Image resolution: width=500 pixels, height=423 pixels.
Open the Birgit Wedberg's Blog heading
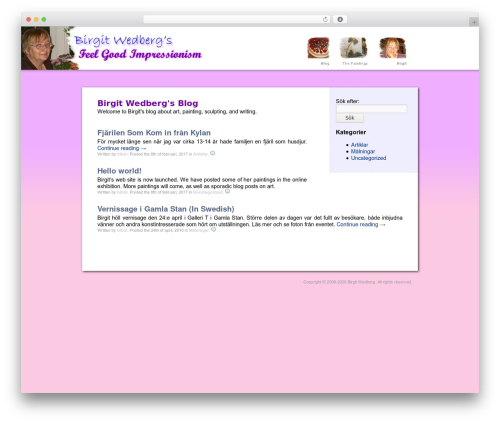point(148,103)
